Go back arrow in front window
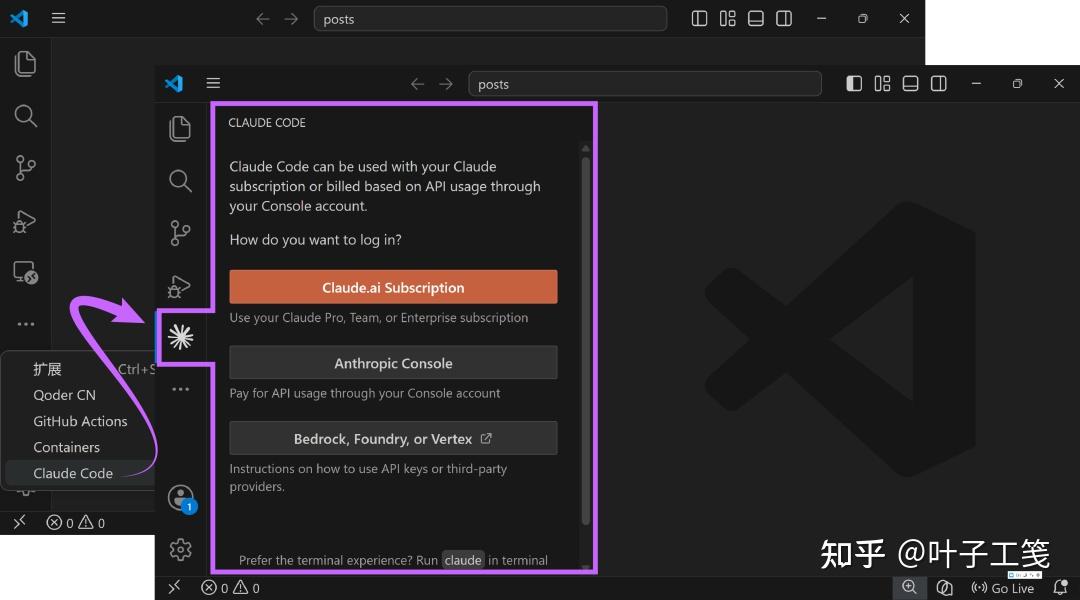Image resolution: width=1080 pixels, height=600 pixels. point(417,84)
